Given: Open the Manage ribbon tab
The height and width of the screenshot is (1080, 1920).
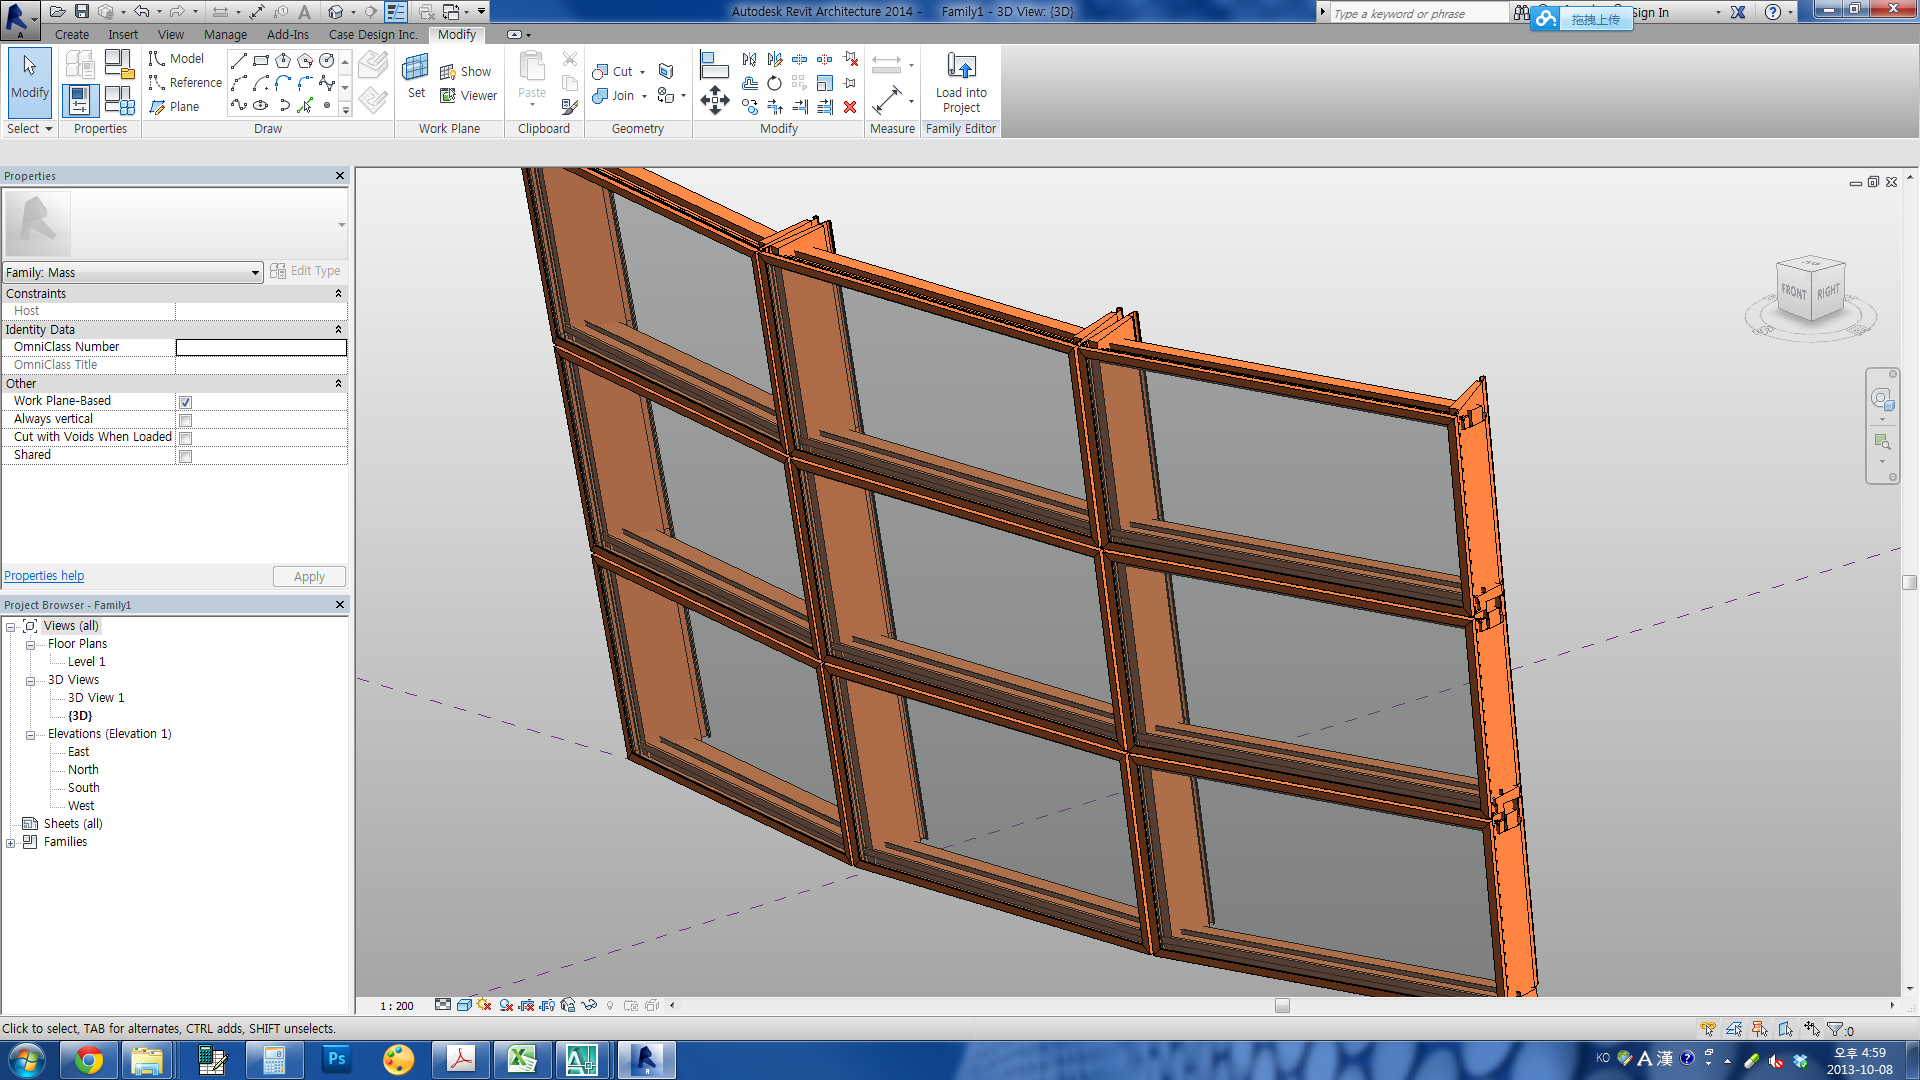Looking at the screenshot, I should pos(225,34).
